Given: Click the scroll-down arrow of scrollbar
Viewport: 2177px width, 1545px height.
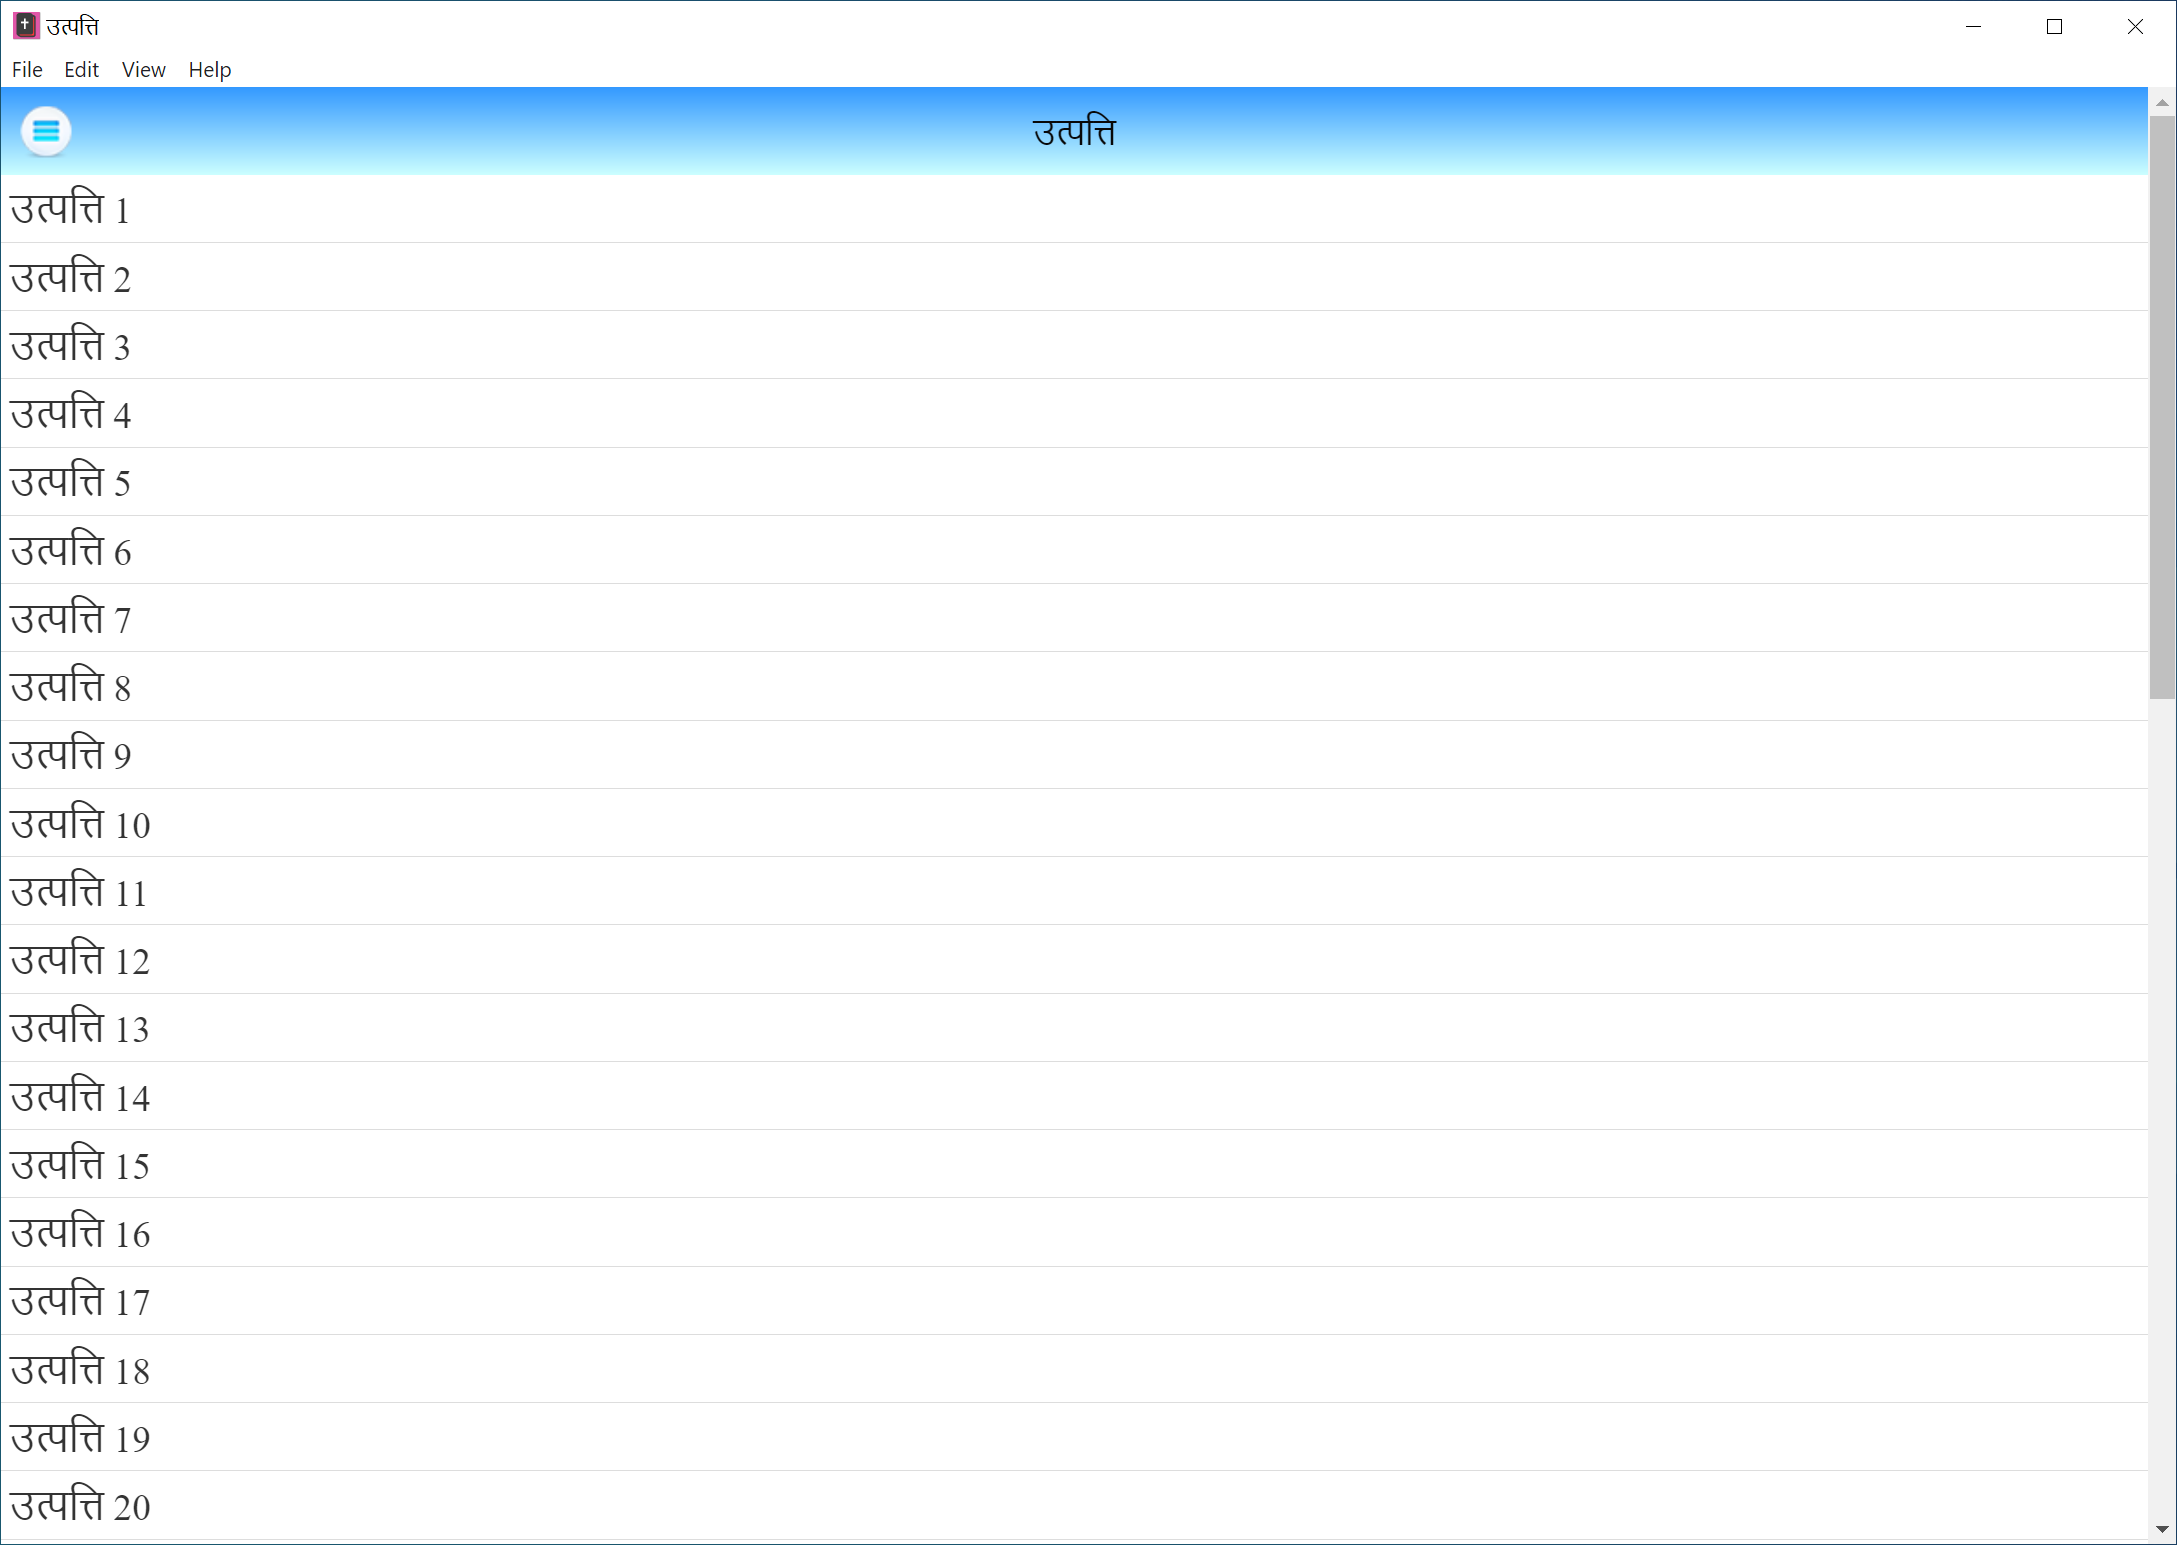Looking at the screenshot, I should pos(2162,1529).
